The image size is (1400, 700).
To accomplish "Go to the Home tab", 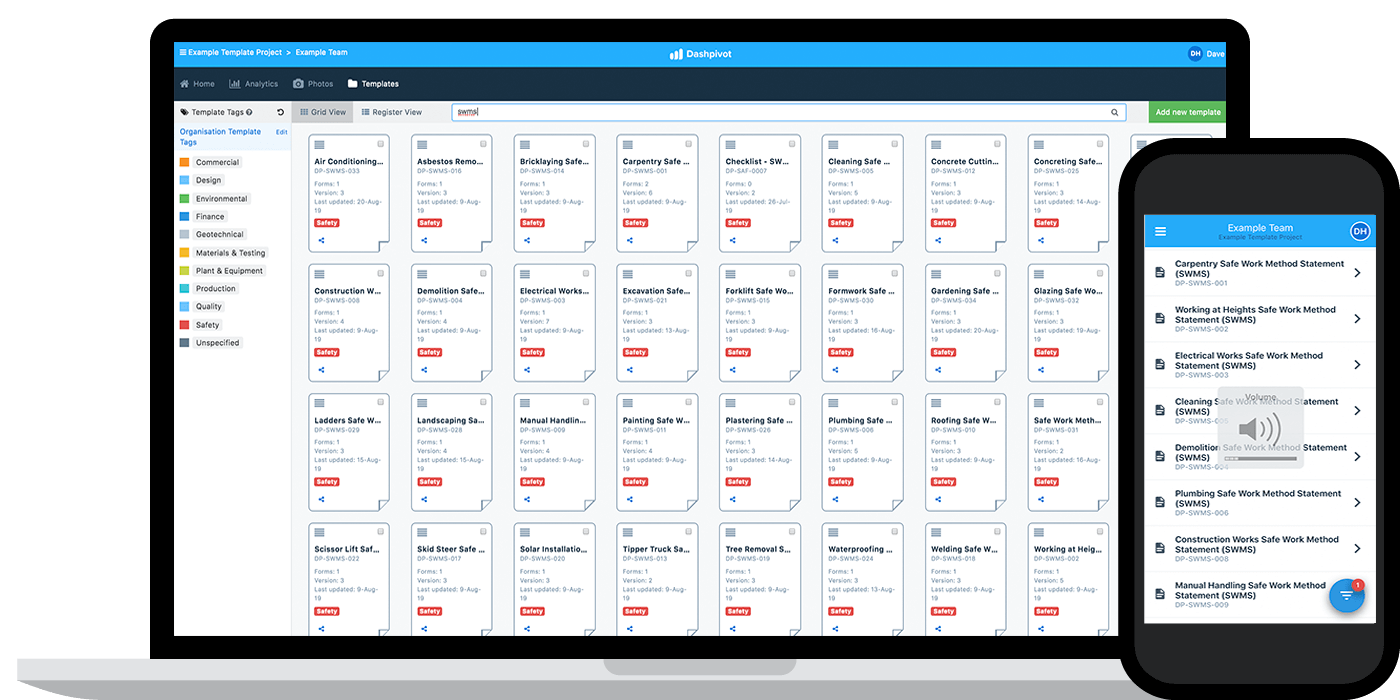I will pos(197,84).
